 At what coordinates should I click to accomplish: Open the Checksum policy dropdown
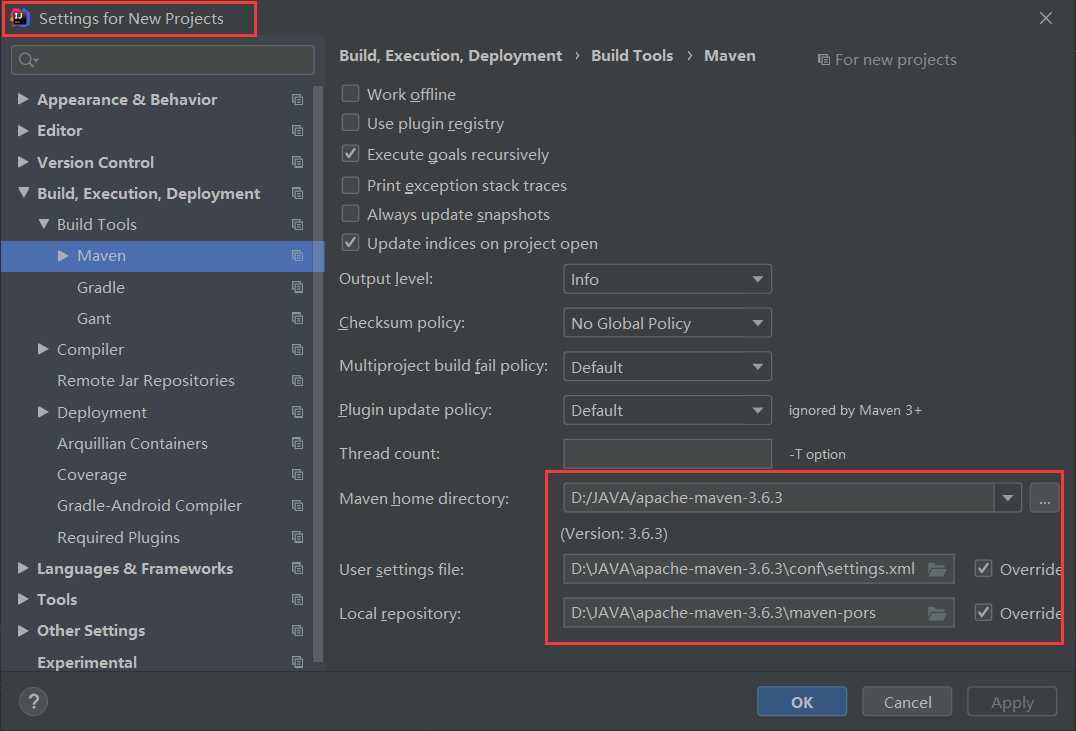coord(667,323)
